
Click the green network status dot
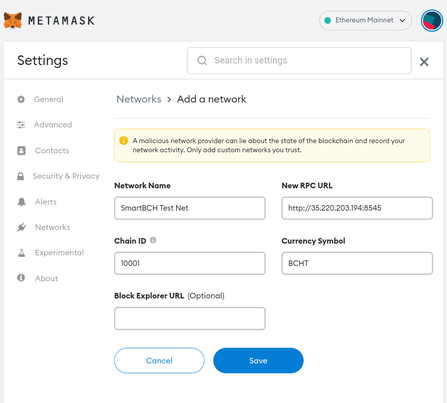tap(328, 20)
